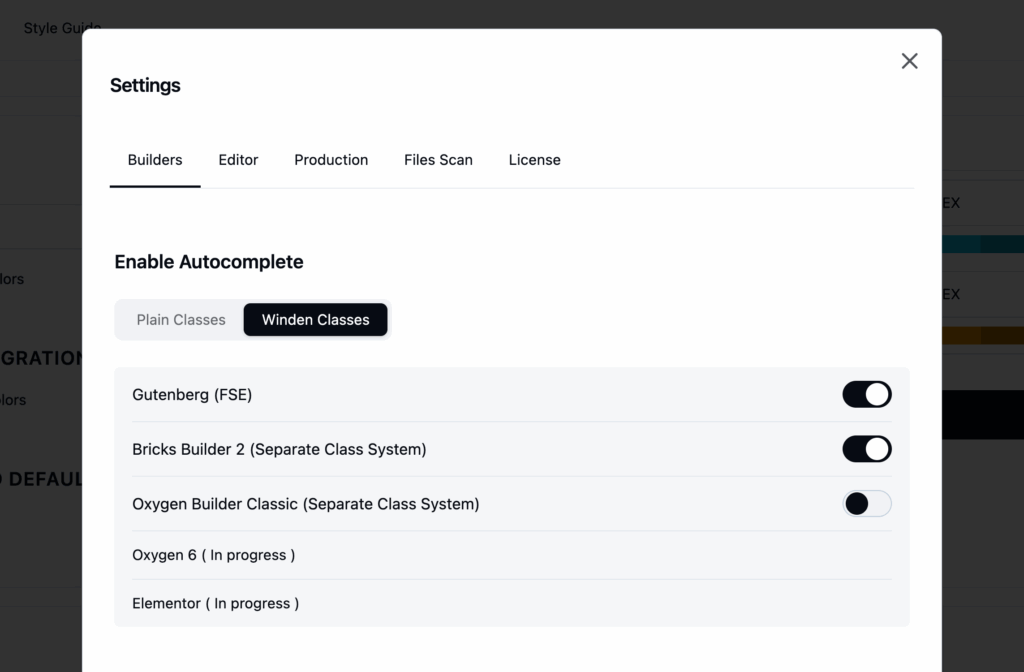Enable the Oxygen Builder Classic toggle
Viewport: 1024px width, 672px height.
pyautogui.click(x=866, y=504)
